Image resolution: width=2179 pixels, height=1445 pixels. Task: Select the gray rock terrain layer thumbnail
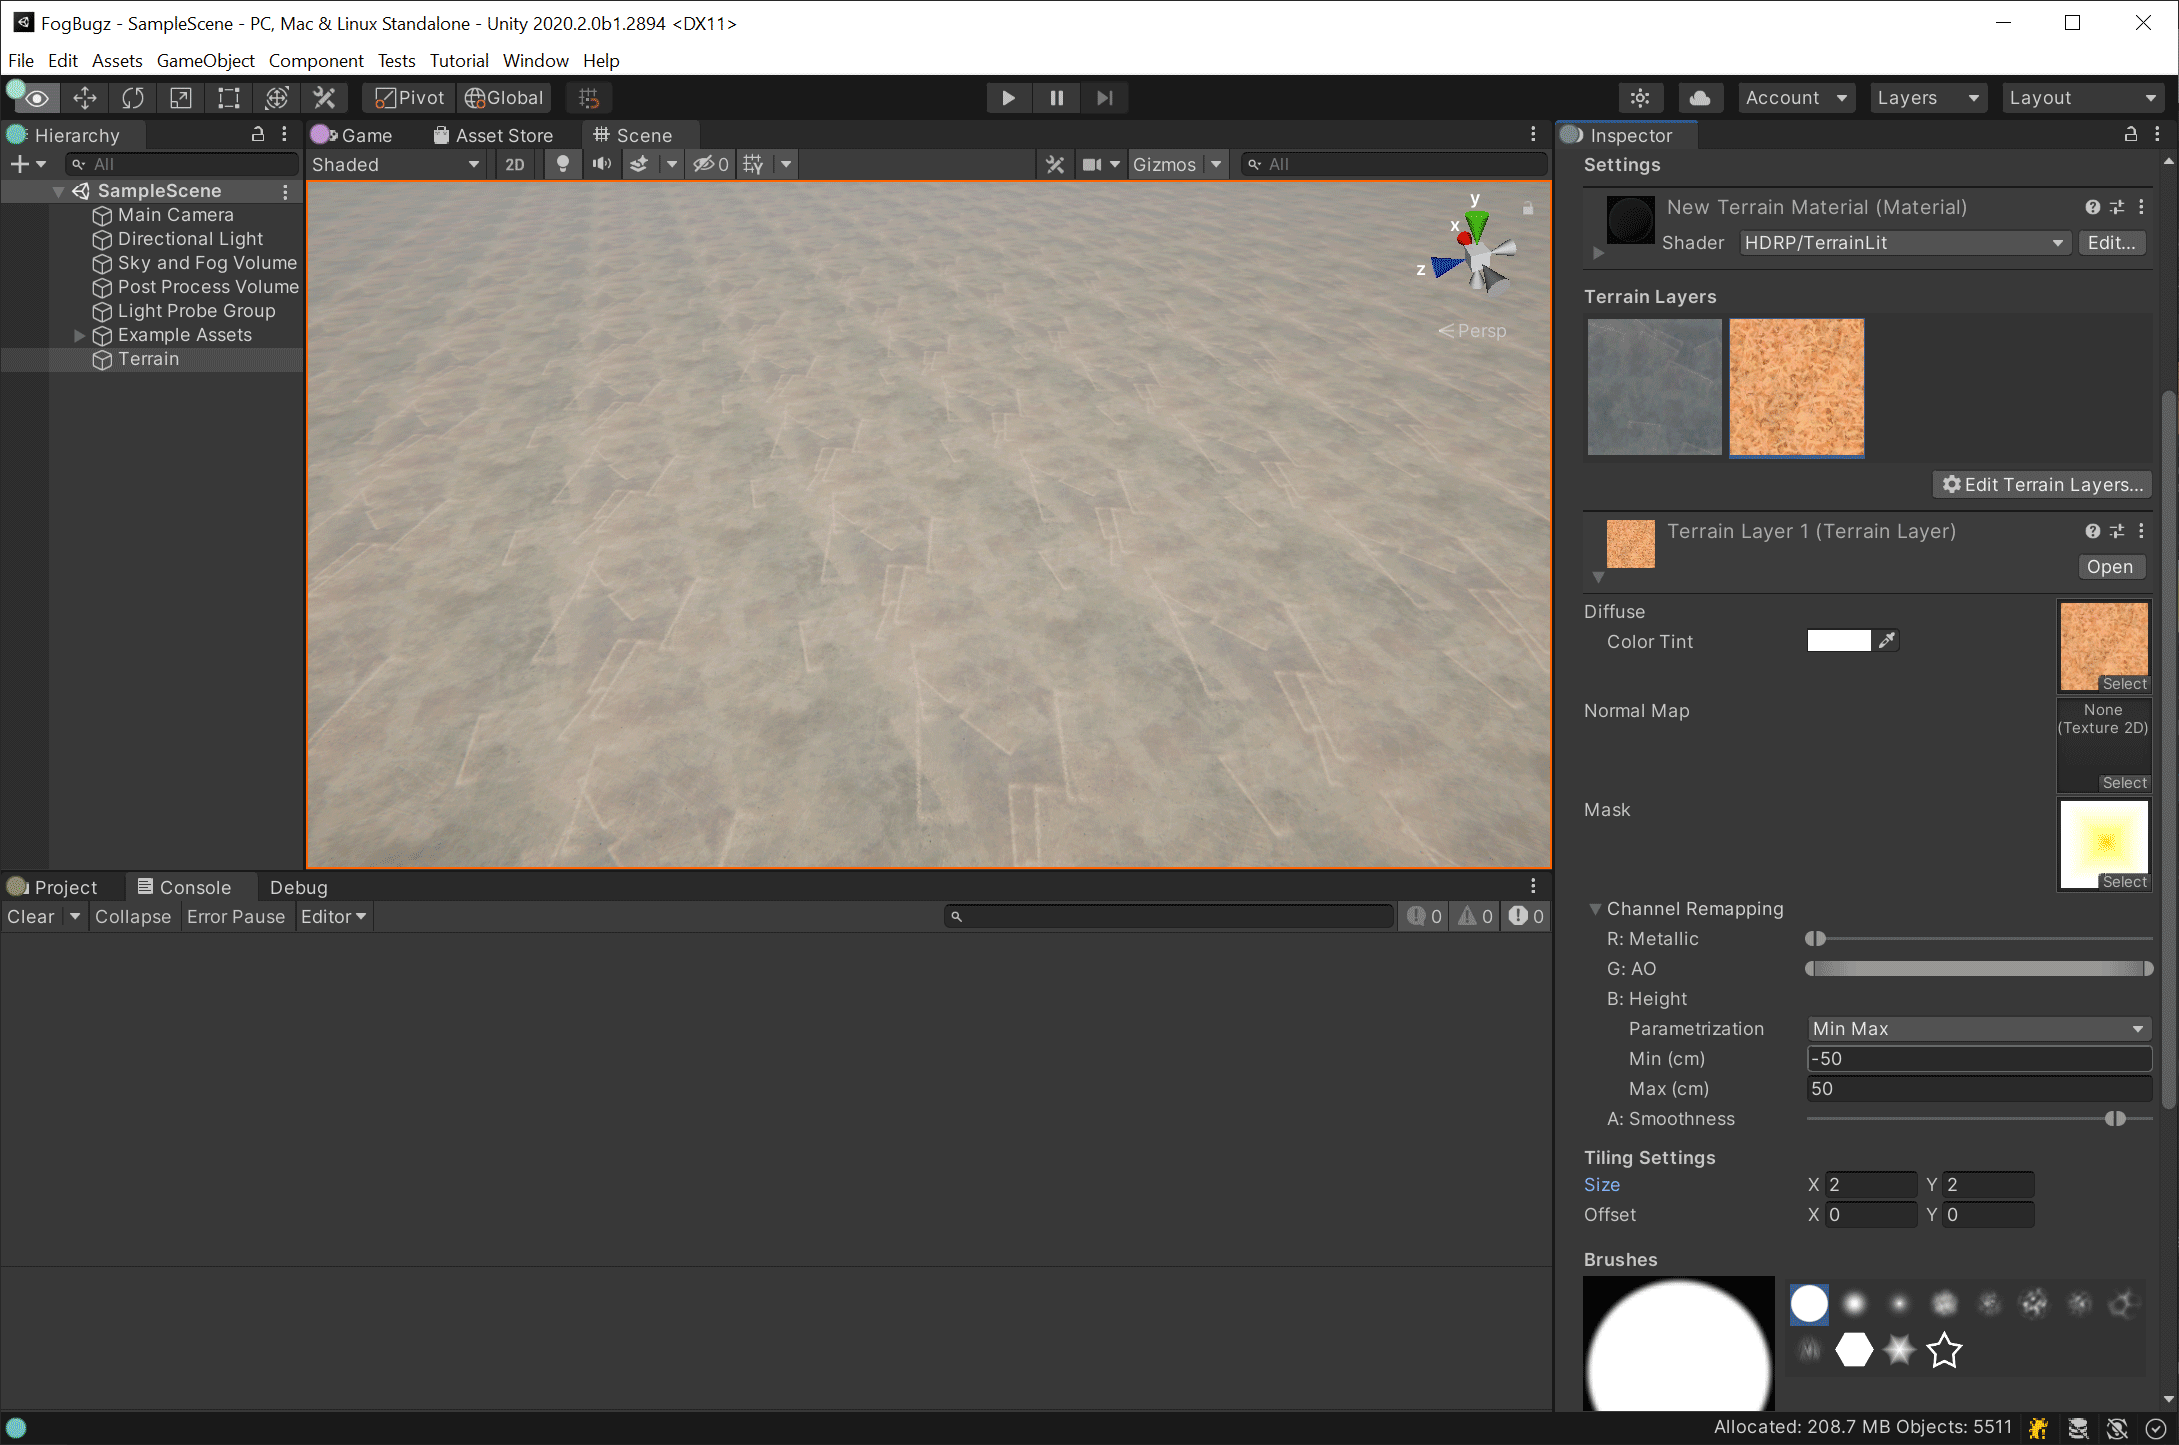tap(1654, 388)
